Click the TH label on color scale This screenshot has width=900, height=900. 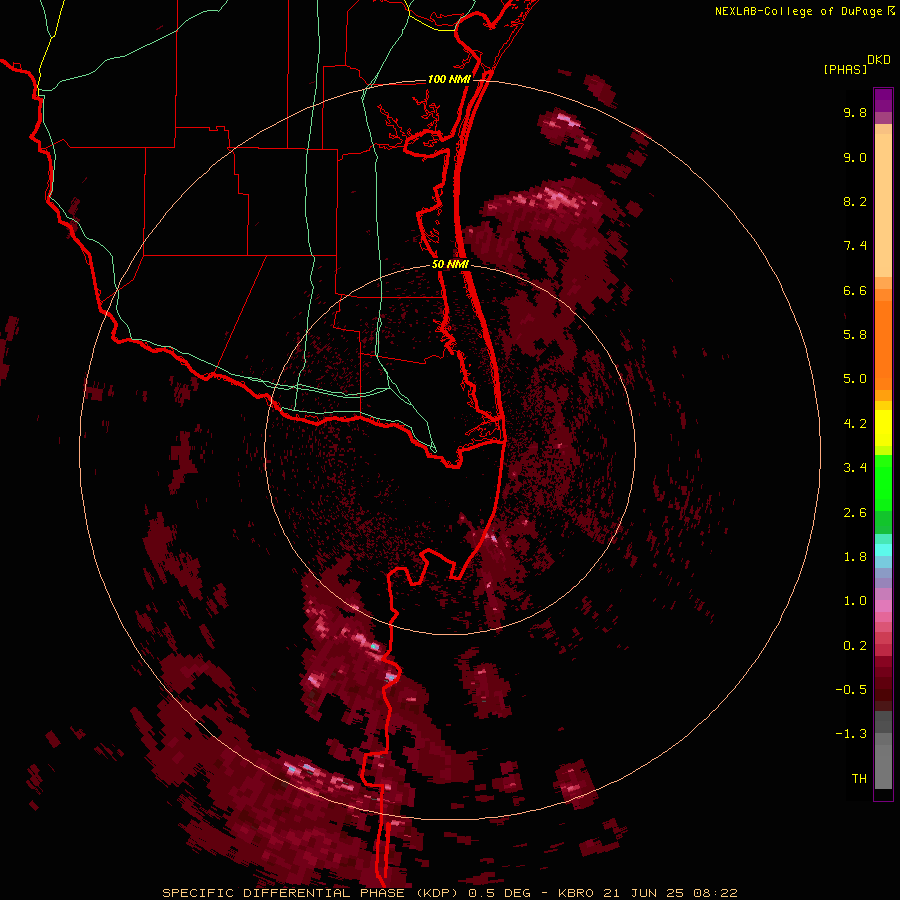pyautogui.click(x=859, y=779)
